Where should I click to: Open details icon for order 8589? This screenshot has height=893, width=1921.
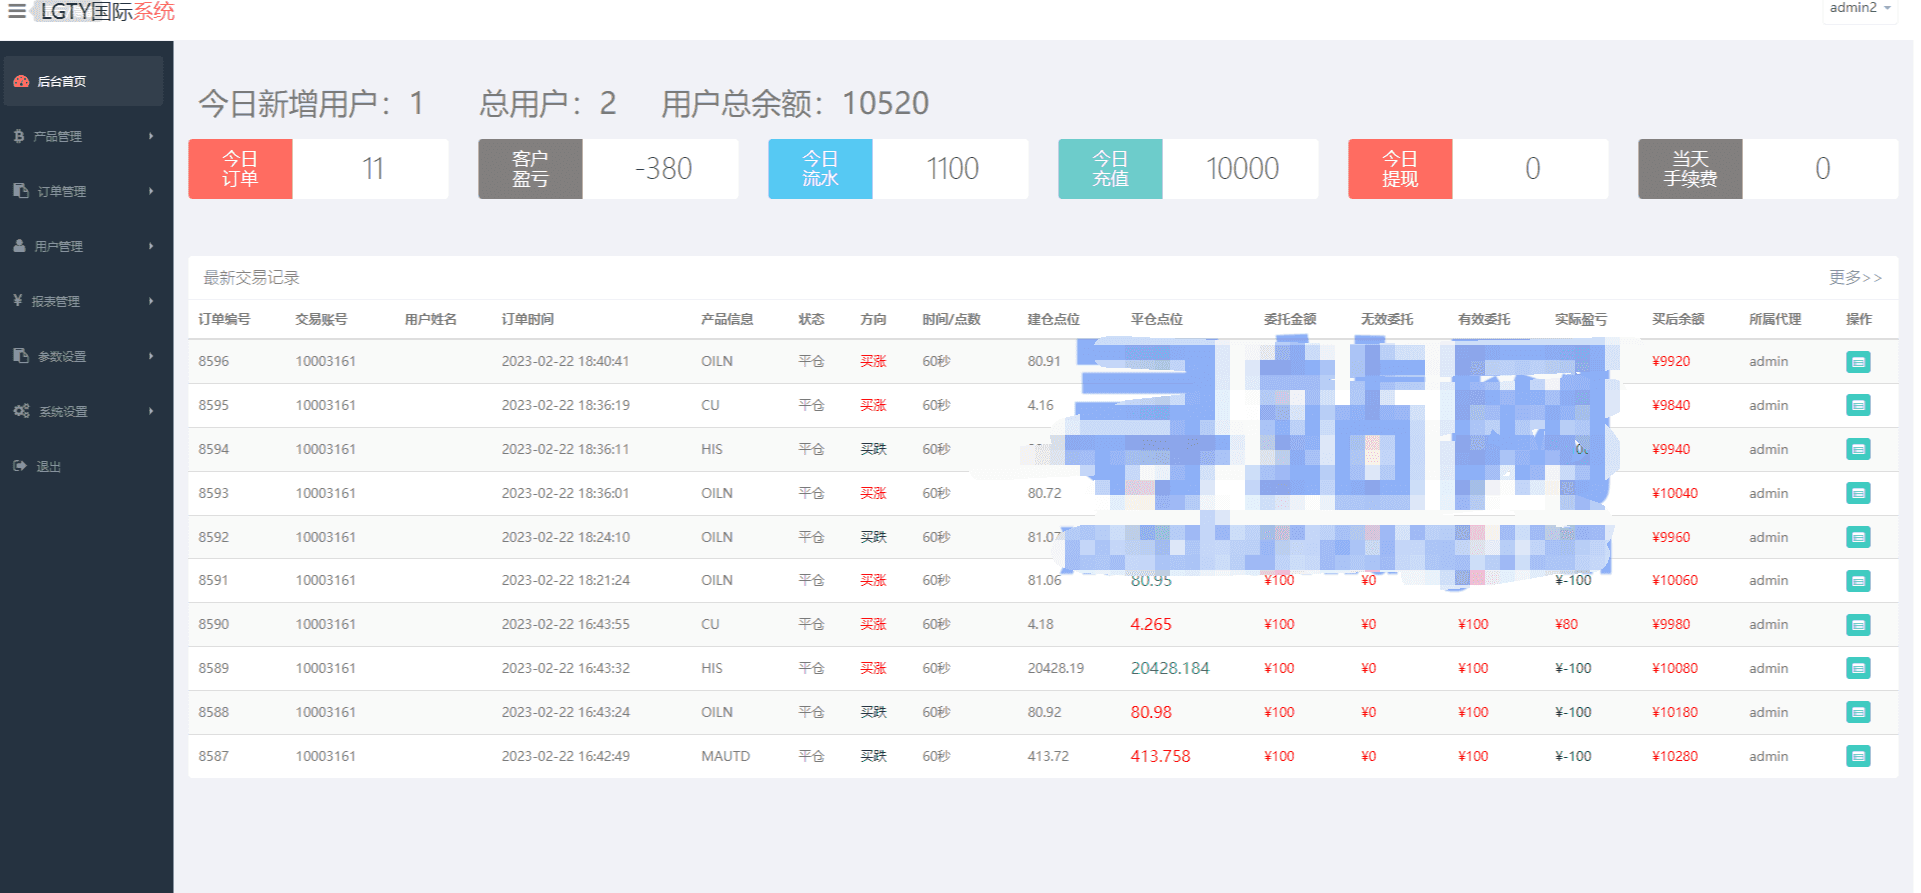coord(1858,668)
